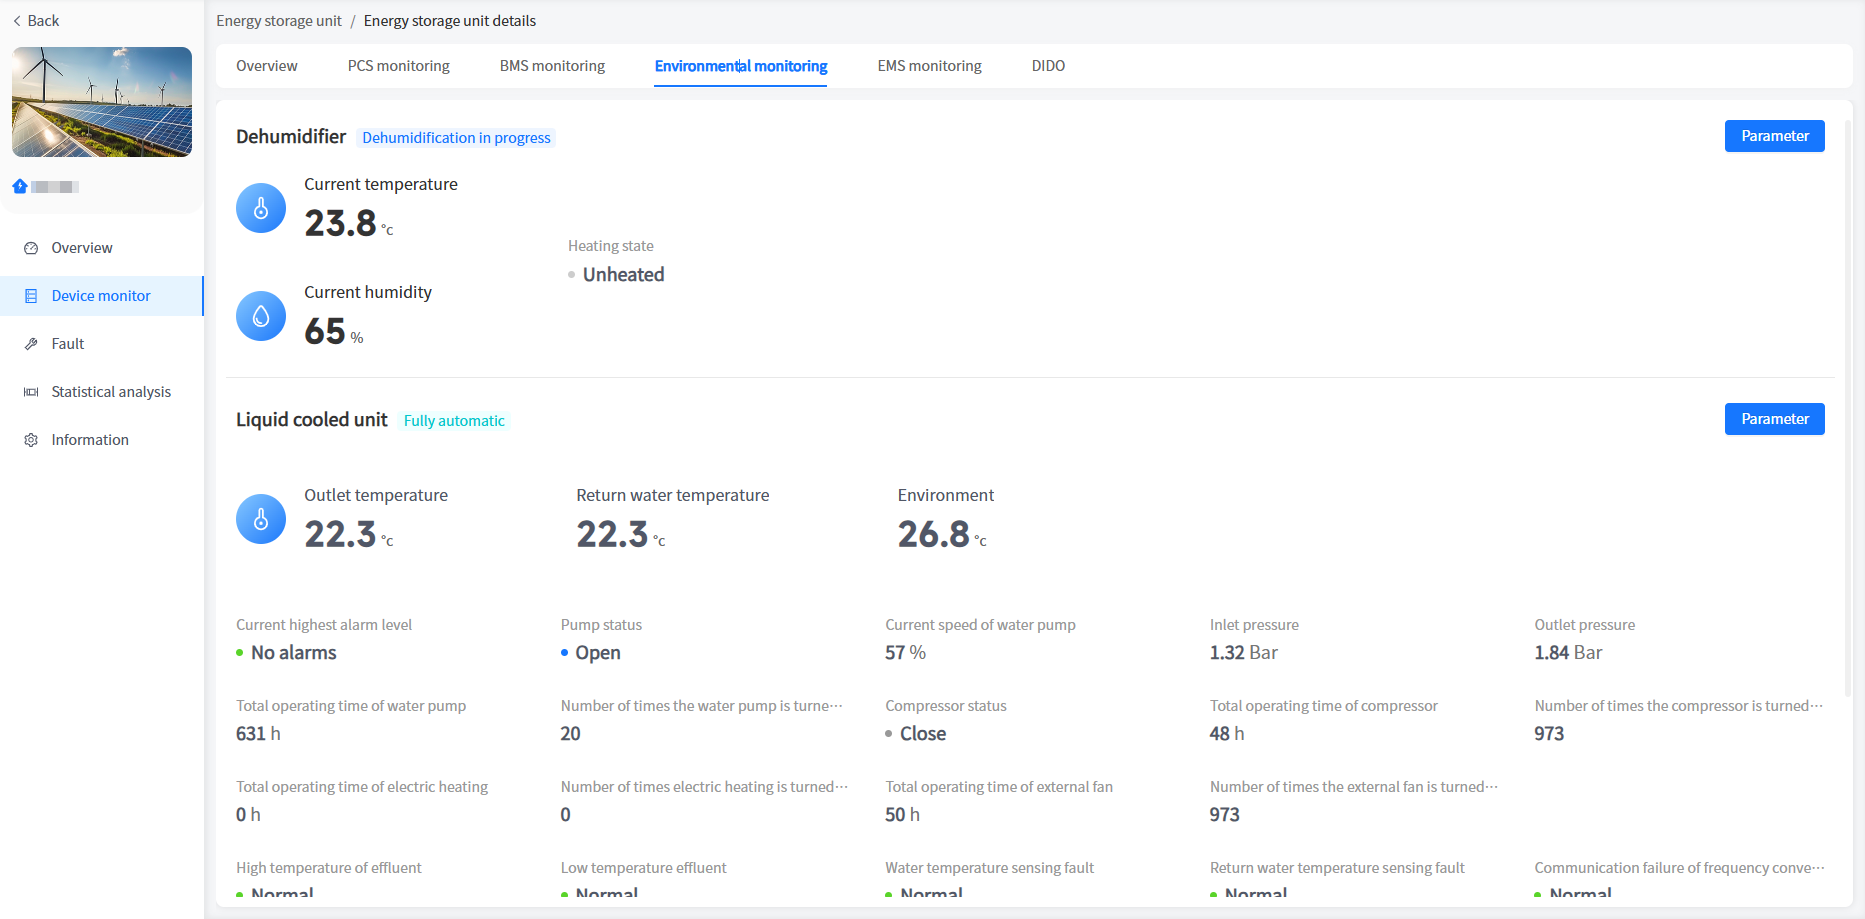Click Energy storage unit breadcrumb link
Viewport: 1865px width, 919px height.
(x=279, y=21)
